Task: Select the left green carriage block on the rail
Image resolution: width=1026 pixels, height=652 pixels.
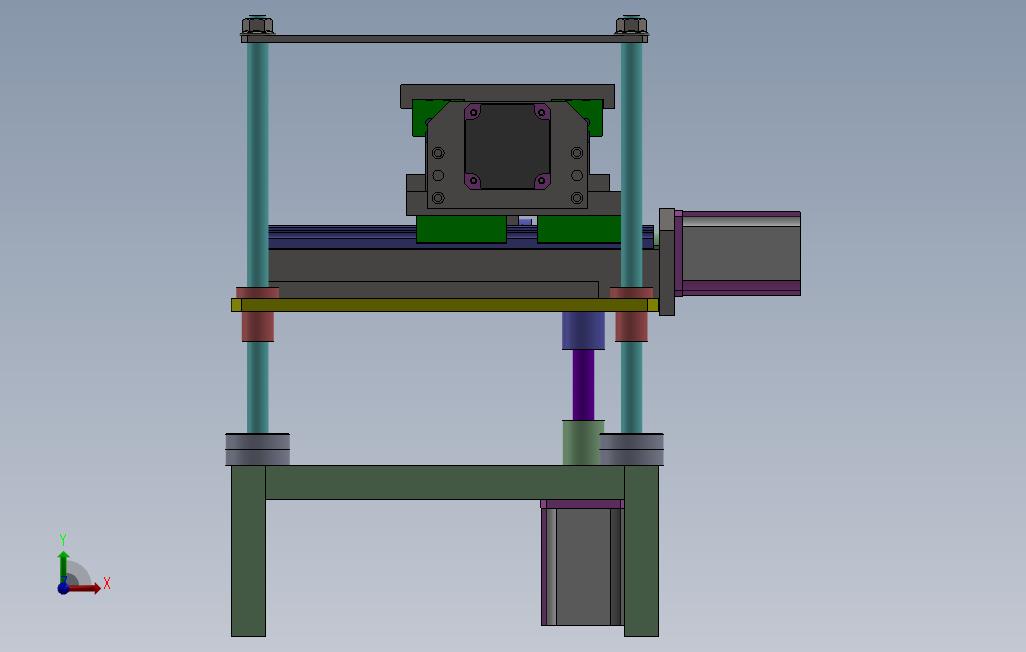Action: click(461, 229)
